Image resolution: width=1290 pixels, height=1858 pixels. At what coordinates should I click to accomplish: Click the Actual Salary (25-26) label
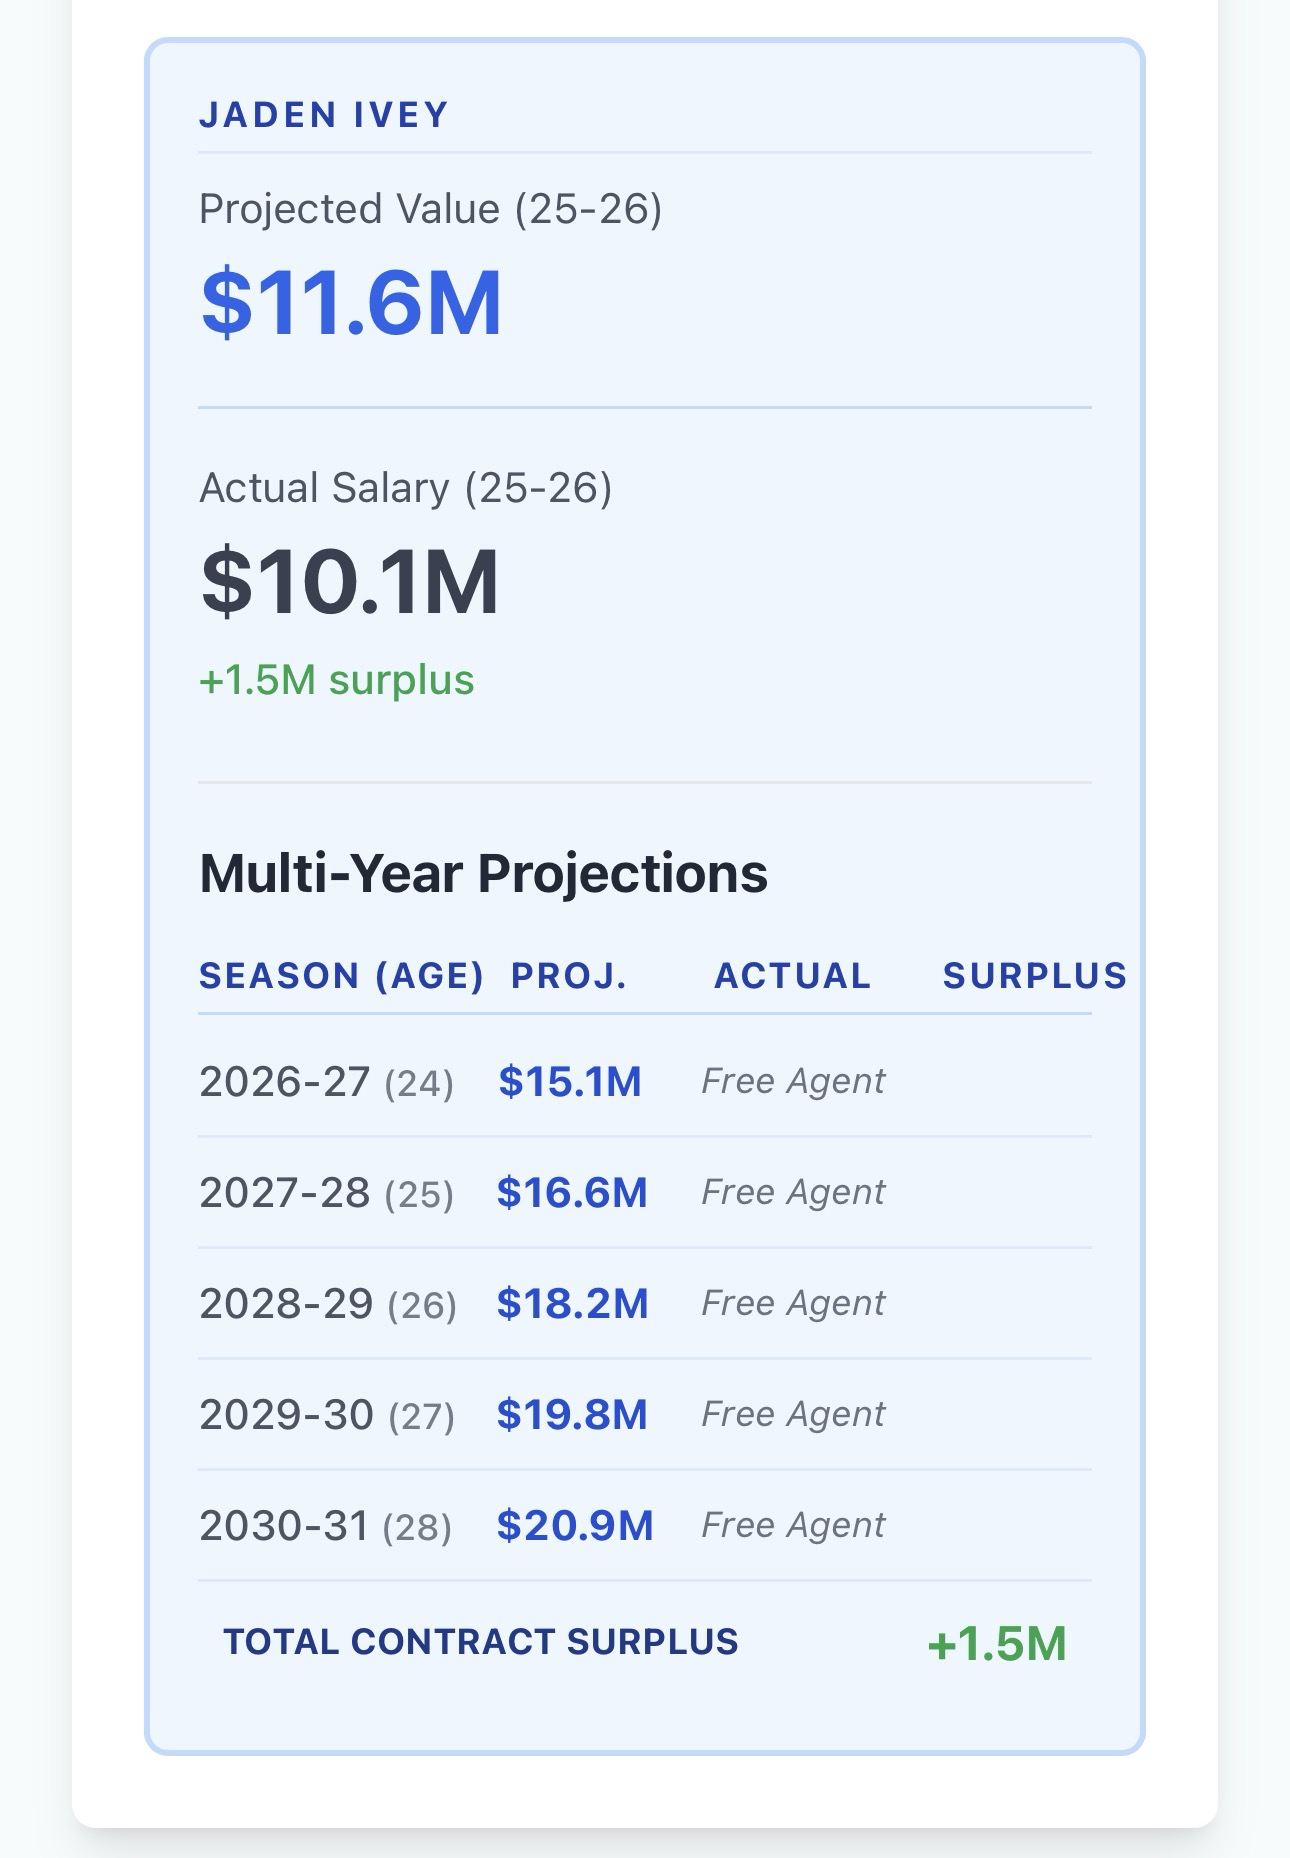tap(405, 488)
